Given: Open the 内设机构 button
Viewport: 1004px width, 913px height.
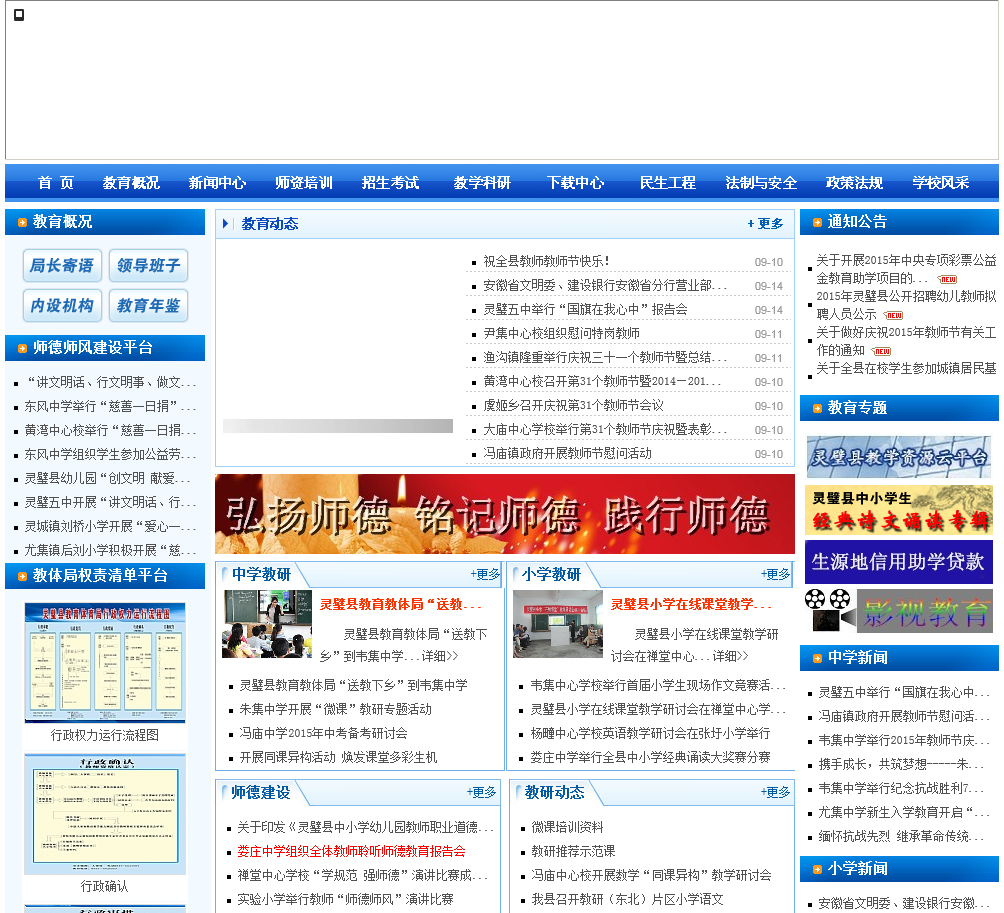Looking at the screenshot, I should click(62, 305).
